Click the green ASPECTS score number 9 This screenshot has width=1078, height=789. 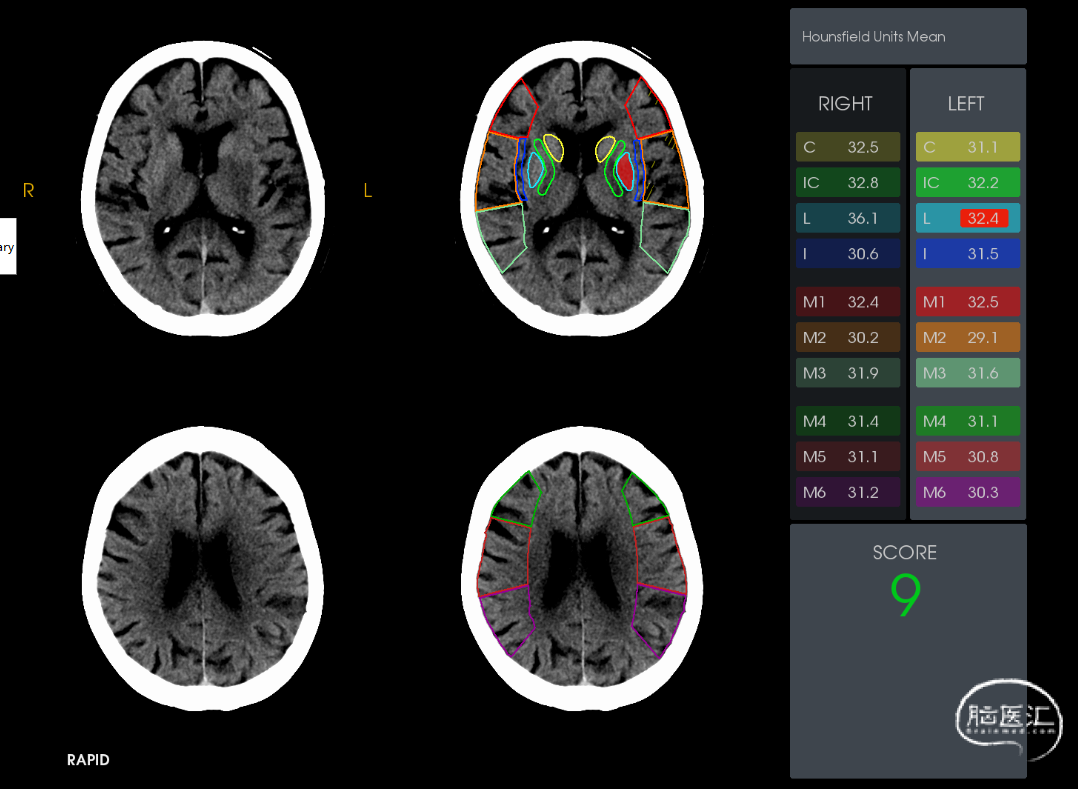pyautogui.click(x=905, y=596)
